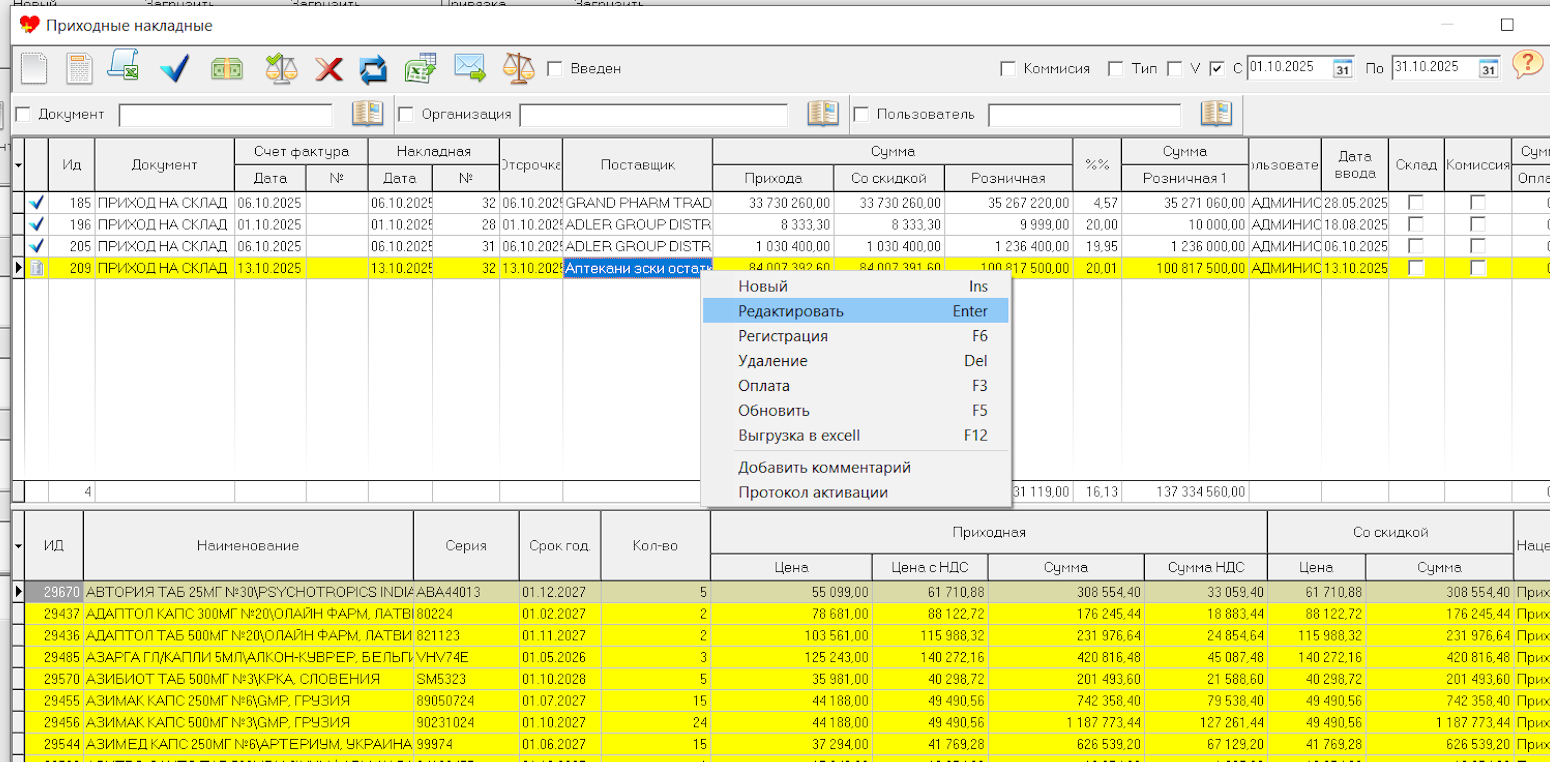The width and height of the screenshot is (1550, 762).
Task: Click the Поставщик column header
Action: click(638, 165)
